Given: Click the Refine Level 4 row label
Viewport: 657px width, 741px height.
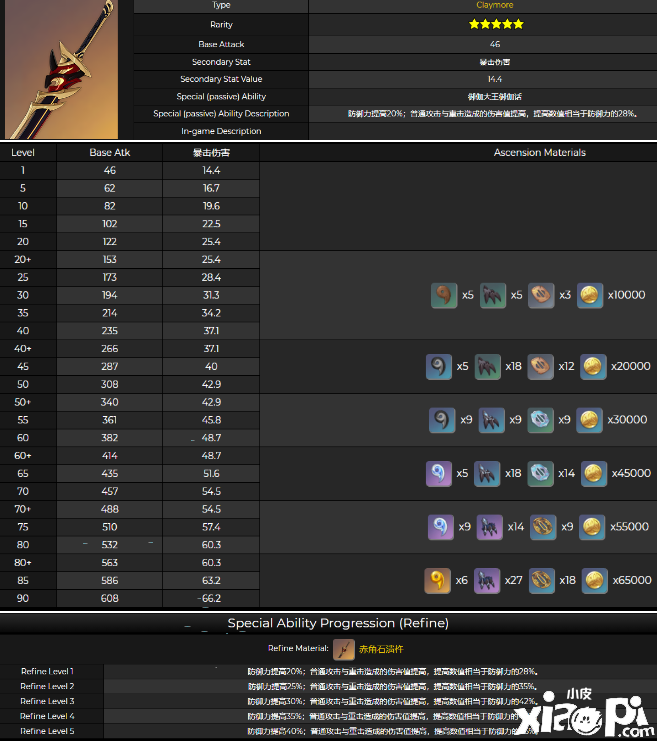Looking at the screenshot, I should pyautogui.click(x=47, y=716).
